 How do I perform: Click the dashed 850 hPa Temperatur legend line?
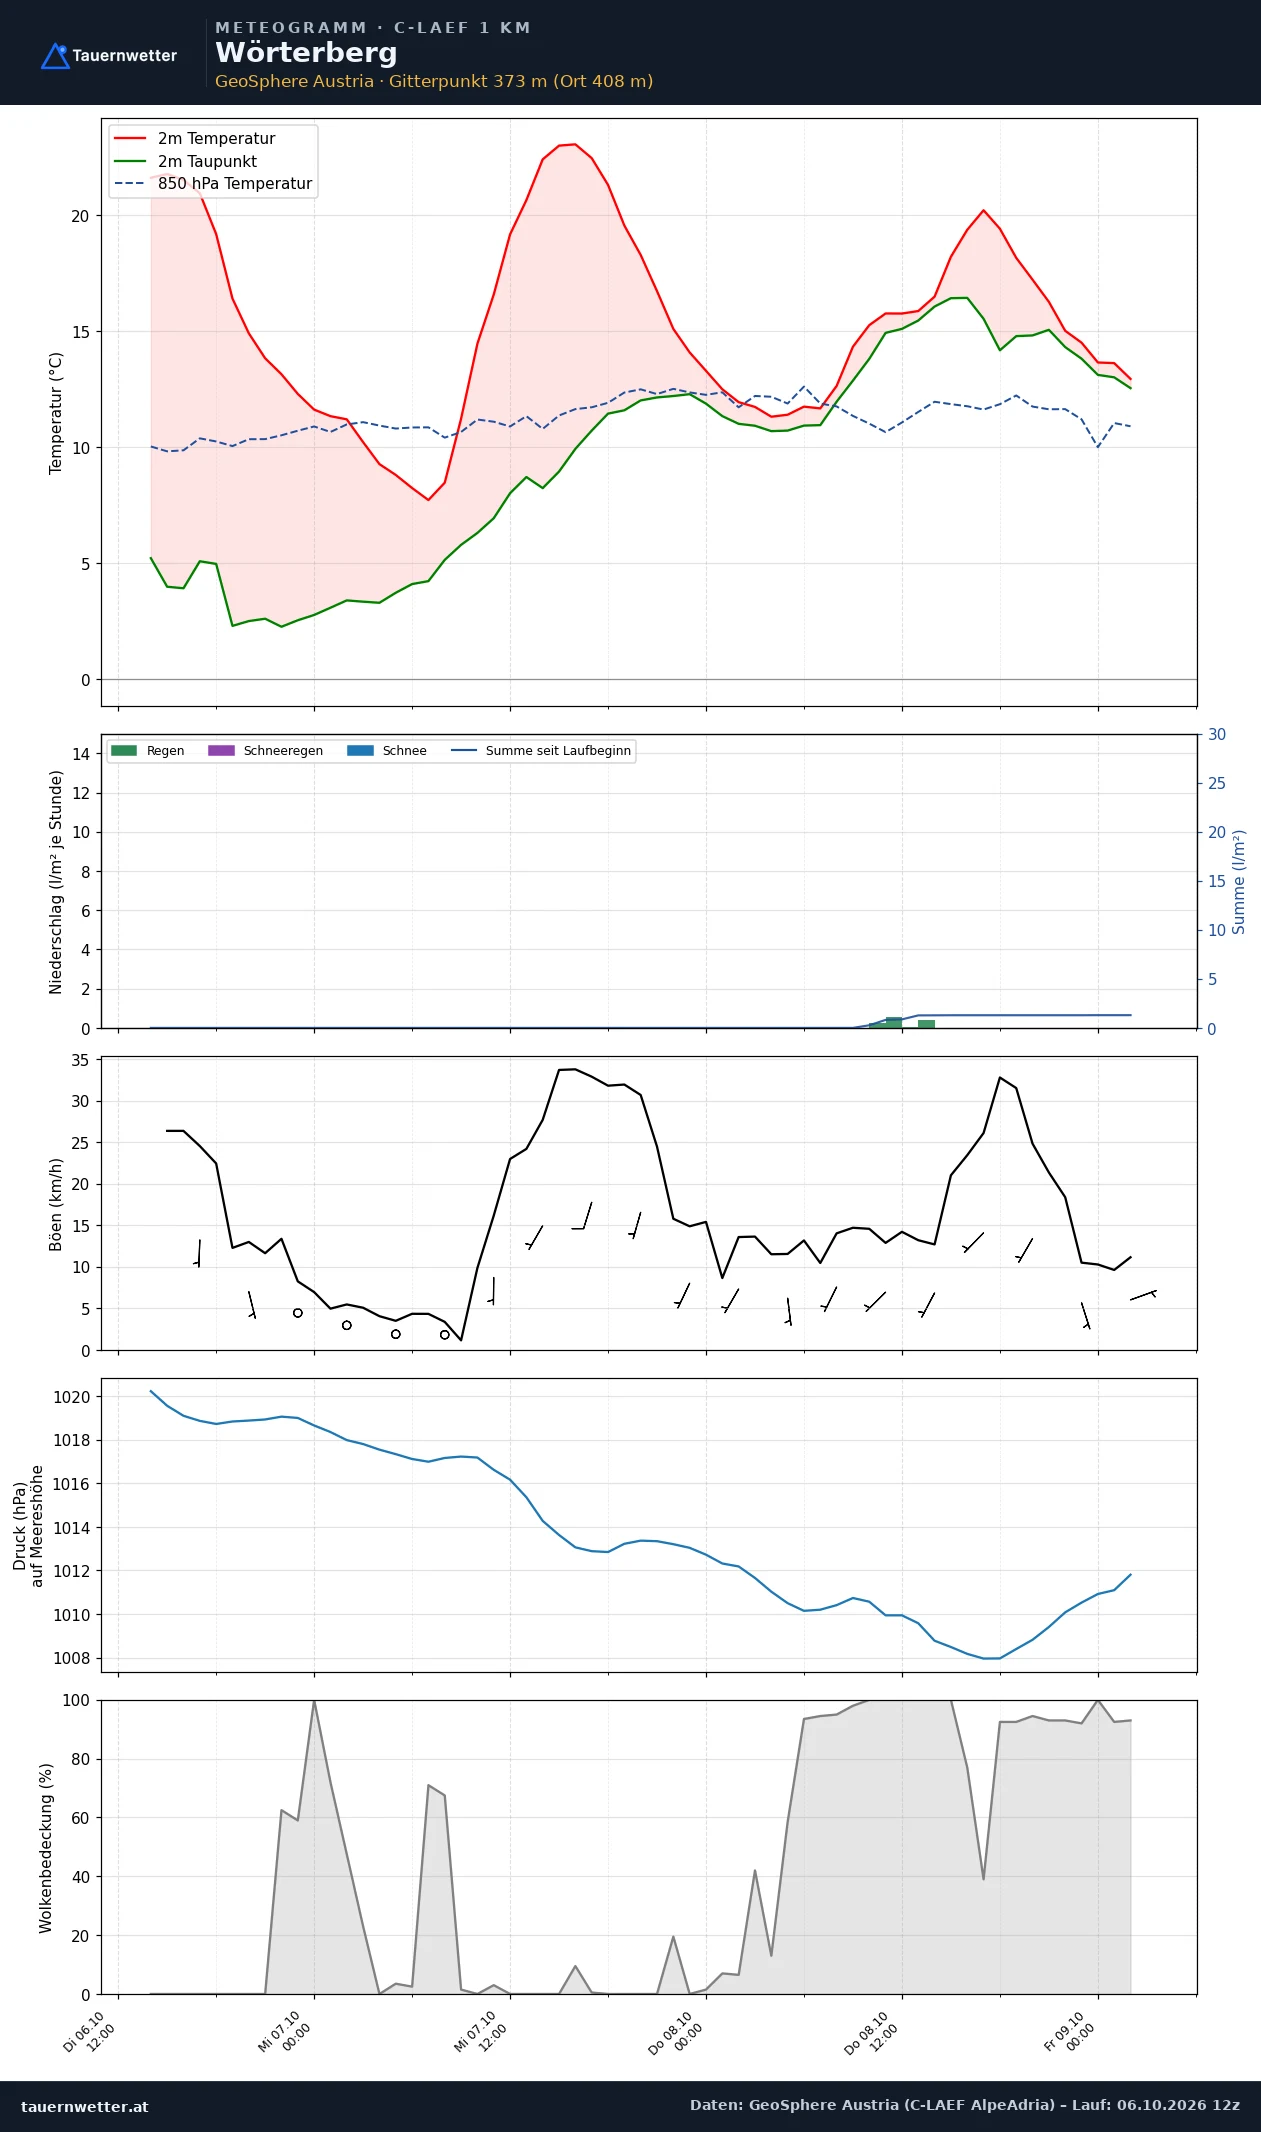131,184
